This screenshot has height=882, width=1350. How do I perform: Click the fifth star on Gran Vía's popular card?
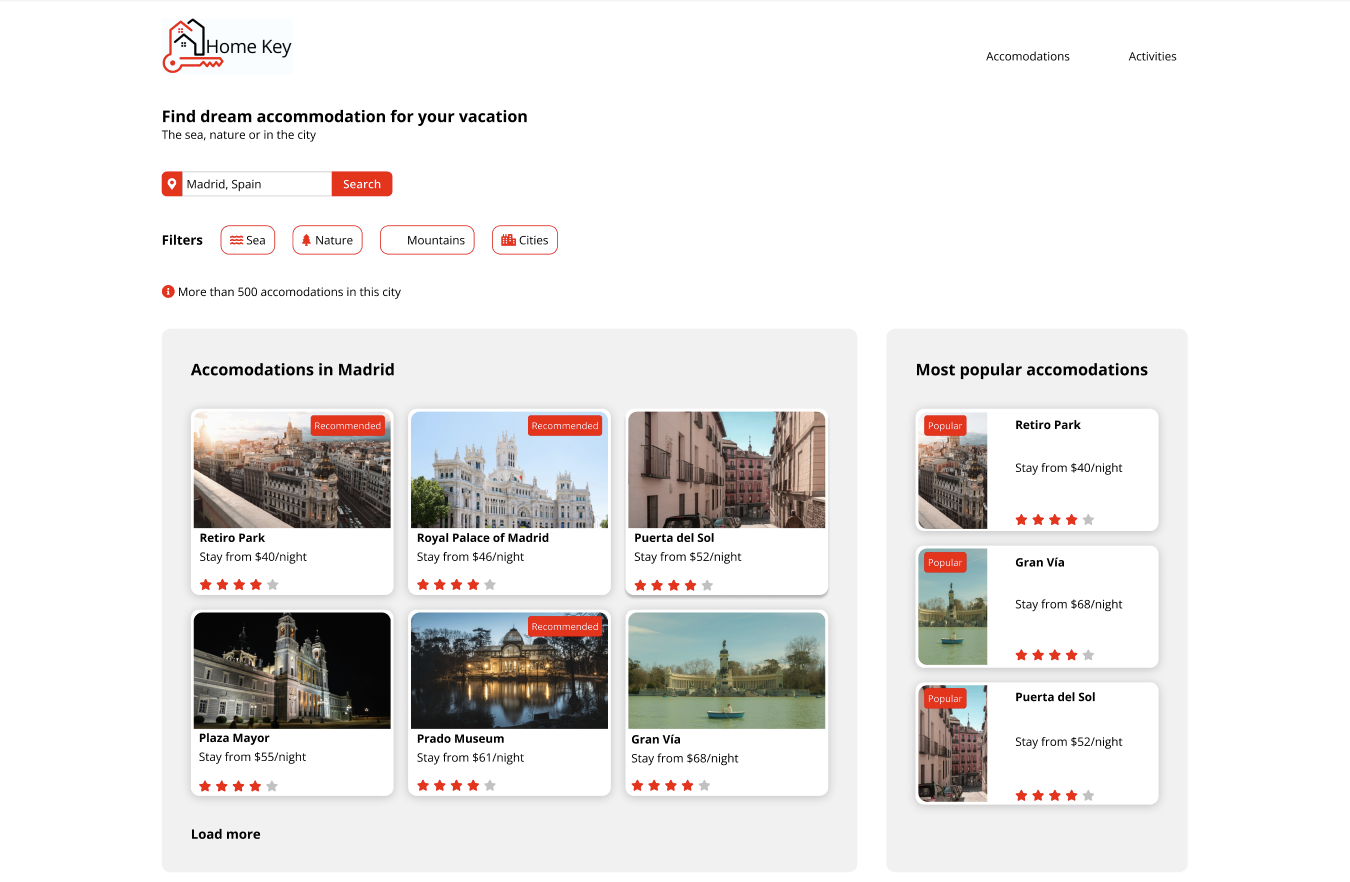pos(1087,654)
